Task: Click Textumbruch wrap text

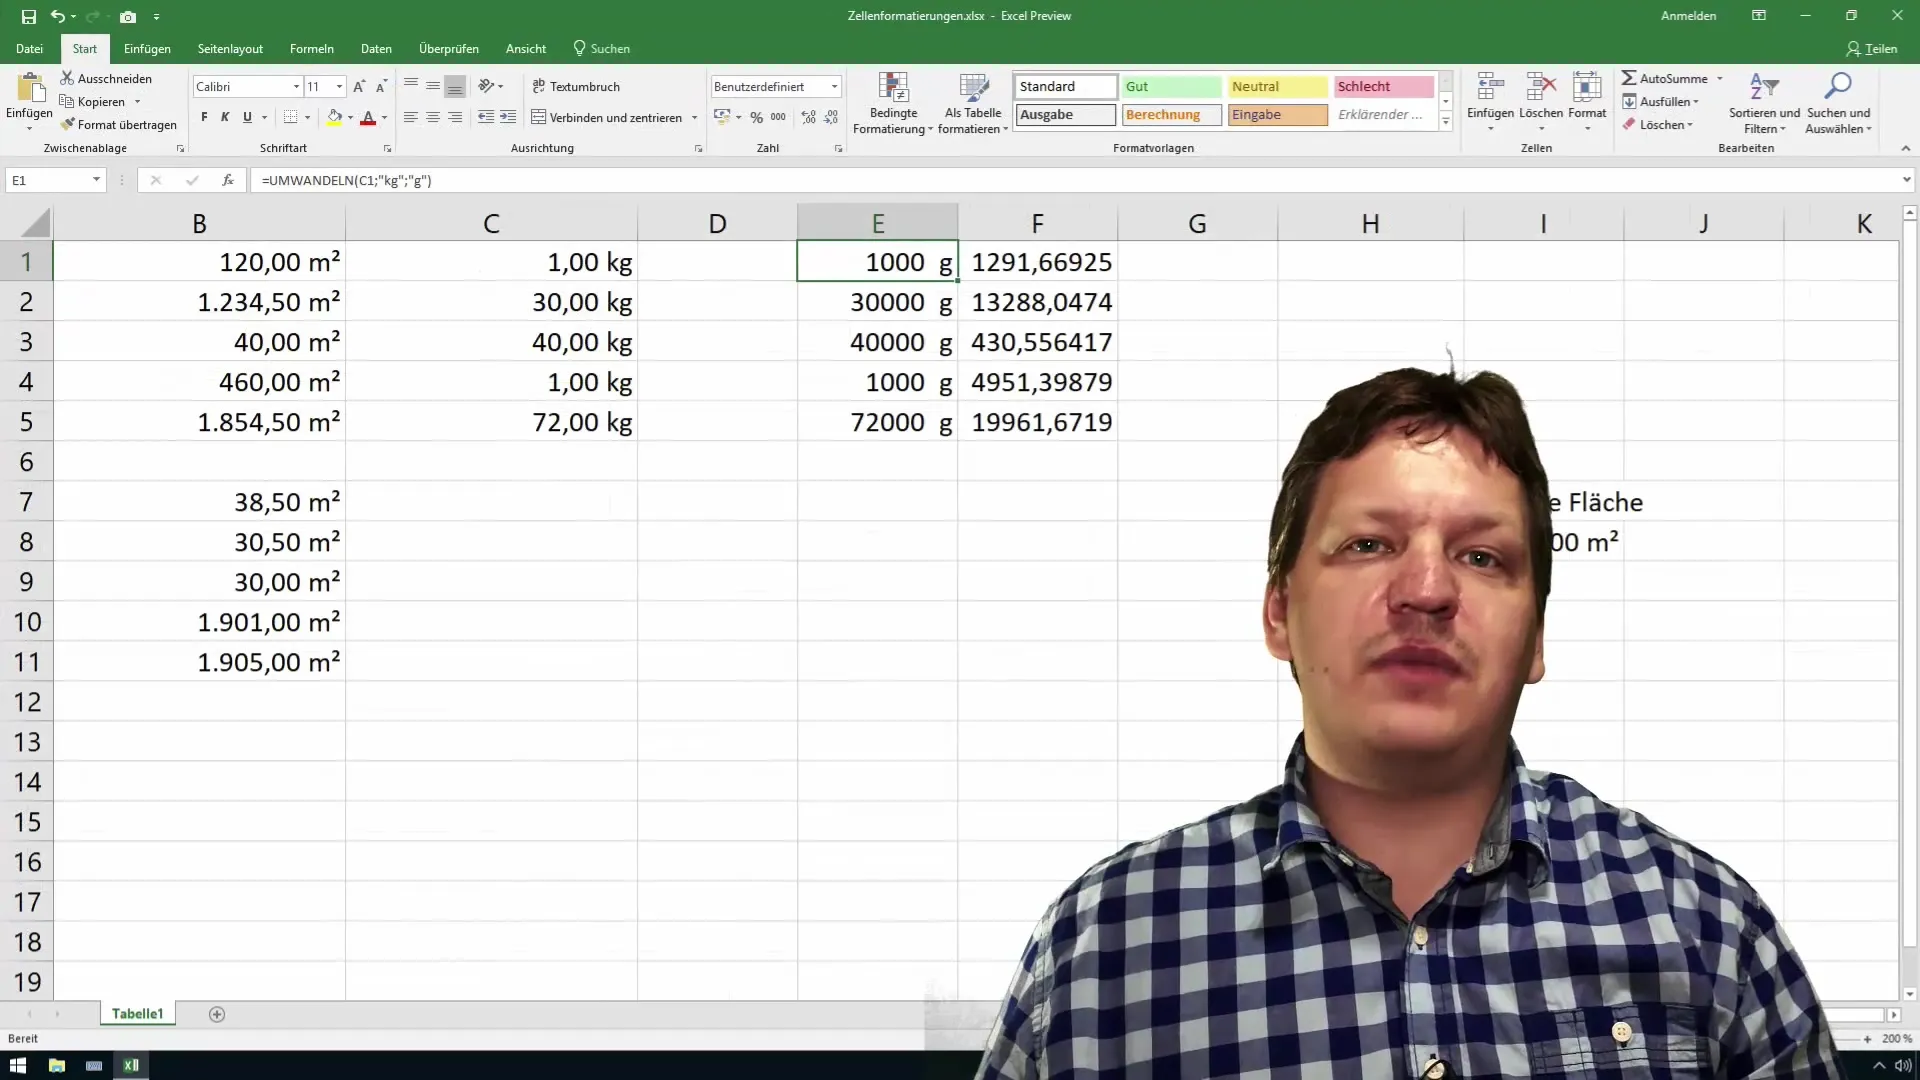Action: 576,86
